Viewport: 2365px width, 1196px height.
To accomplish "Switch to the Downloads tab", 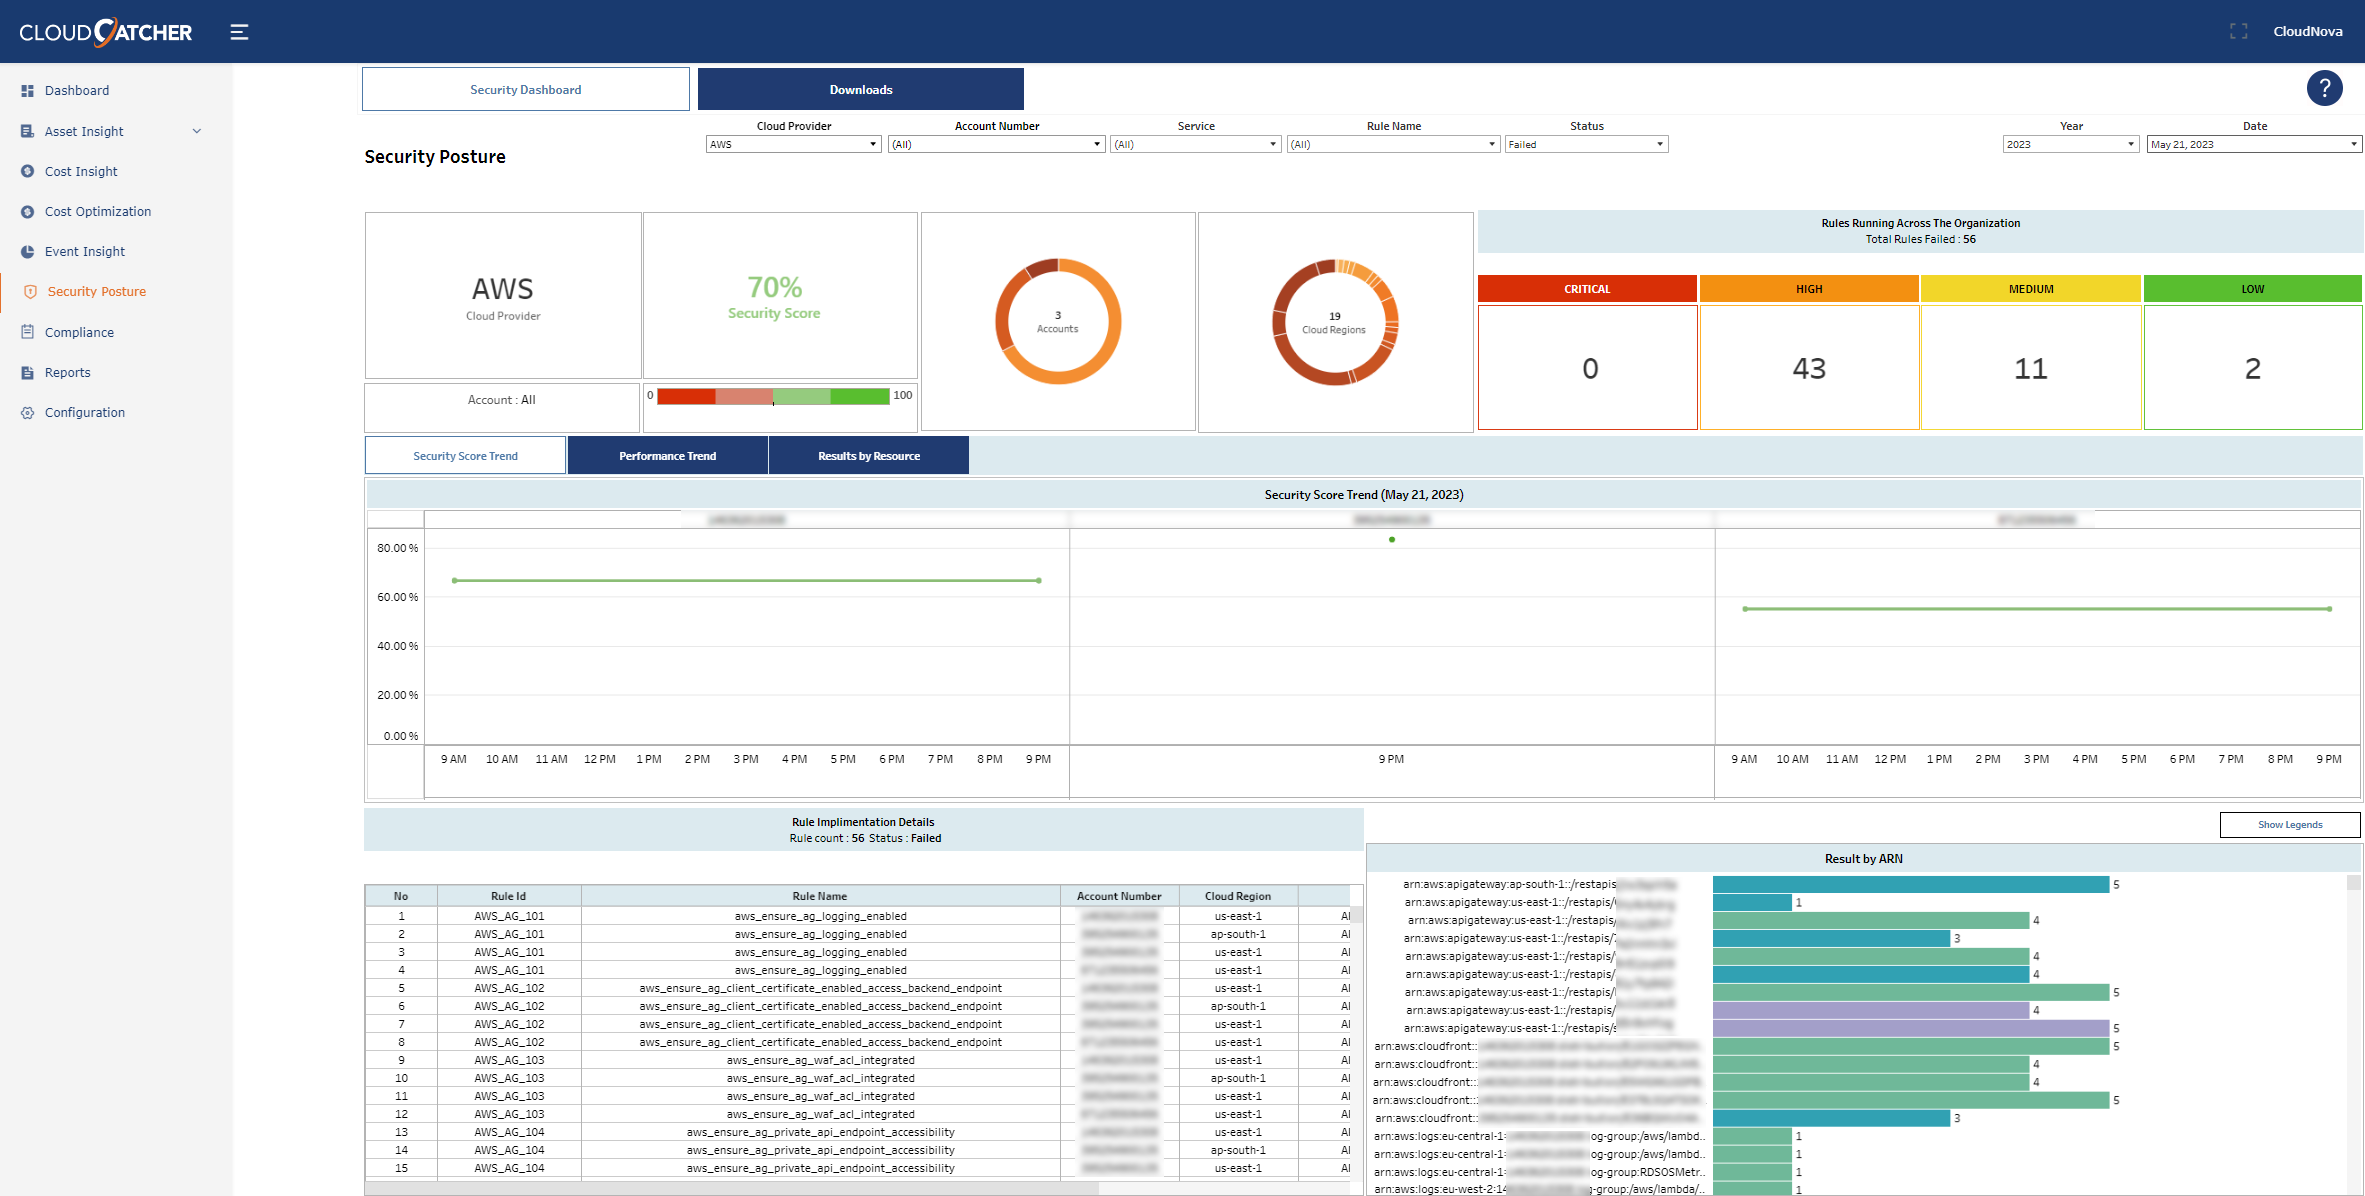I will [x=860, y=90].
